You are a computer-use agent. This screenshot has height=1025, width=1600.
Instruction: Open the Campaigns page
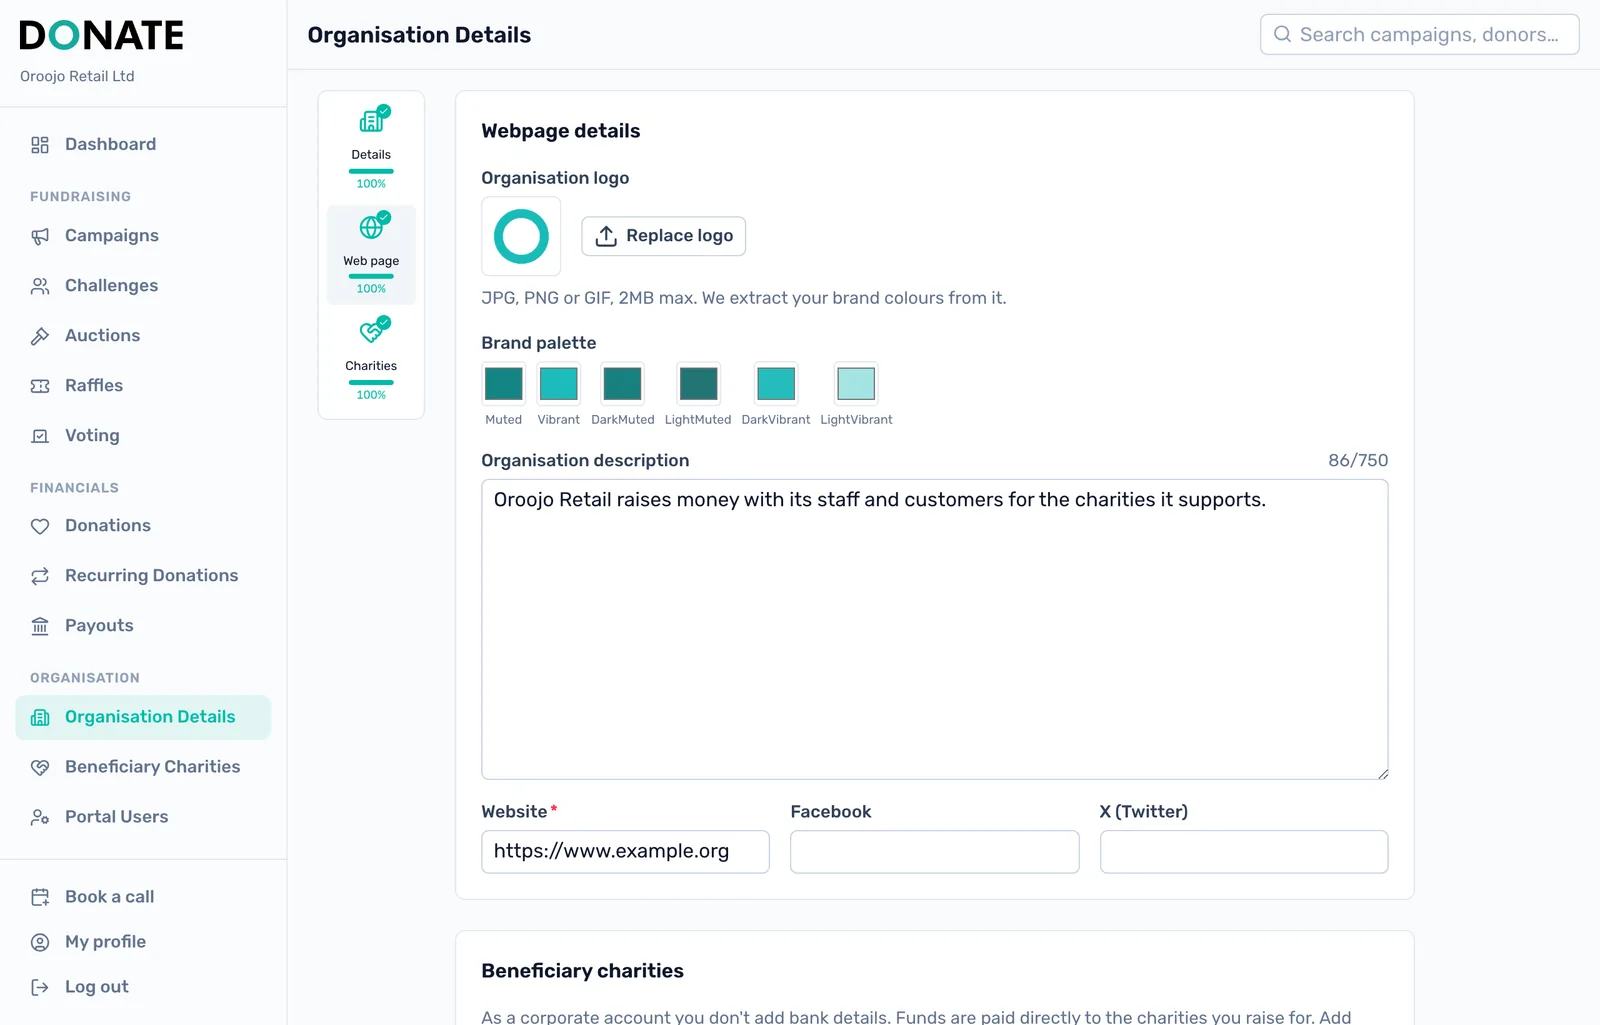coord(143,236)
